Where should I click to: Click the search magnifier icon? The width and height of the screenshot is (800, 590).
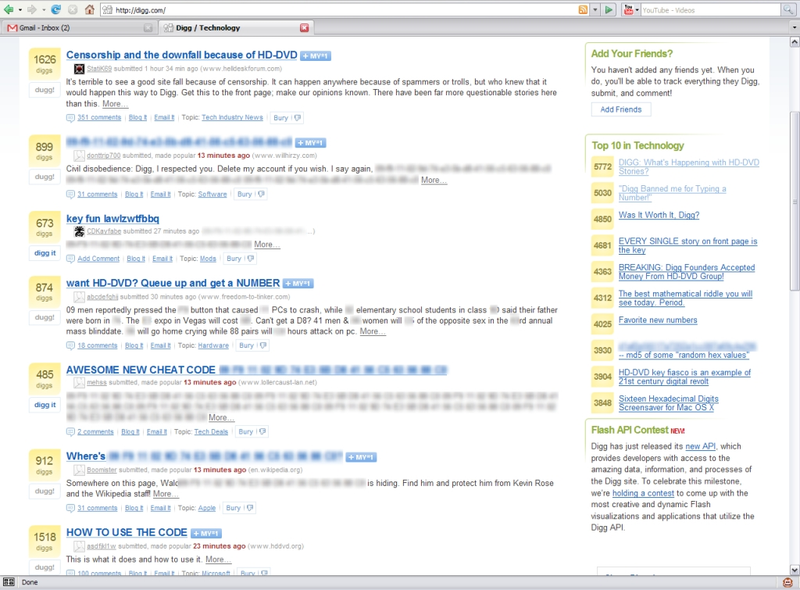click(x=788, y=10)
